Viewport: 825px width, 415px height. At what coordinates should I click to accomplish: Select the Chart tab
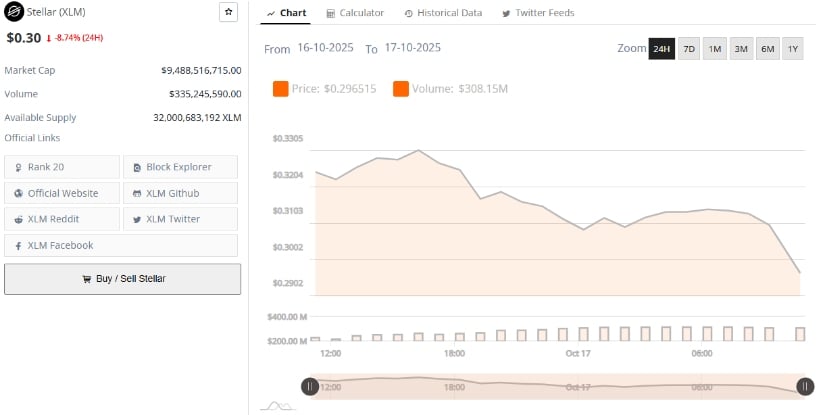tap(286, 13)
